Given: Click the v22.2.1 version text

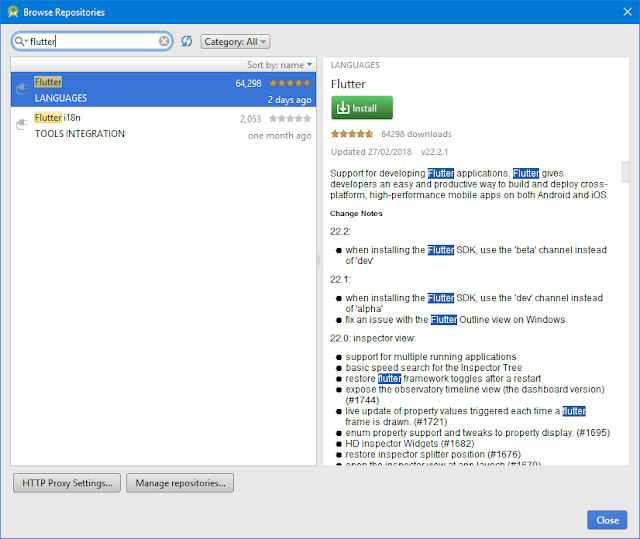Looking at the screenshot, I should point(435,152).
